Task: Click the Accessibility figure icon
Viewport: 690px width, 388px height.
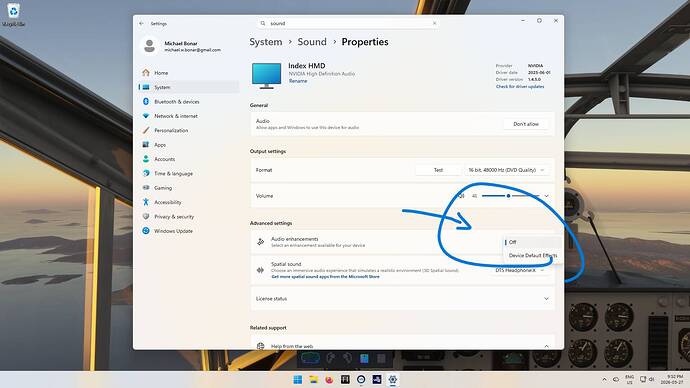Action: tap(146, 202)
